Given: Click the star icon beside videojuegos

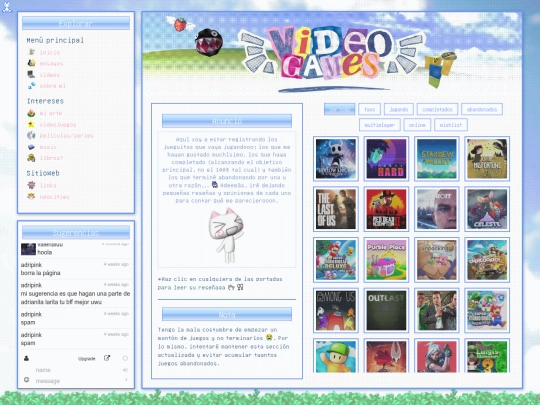Looking at the screenshot, I should pos(31,124).
